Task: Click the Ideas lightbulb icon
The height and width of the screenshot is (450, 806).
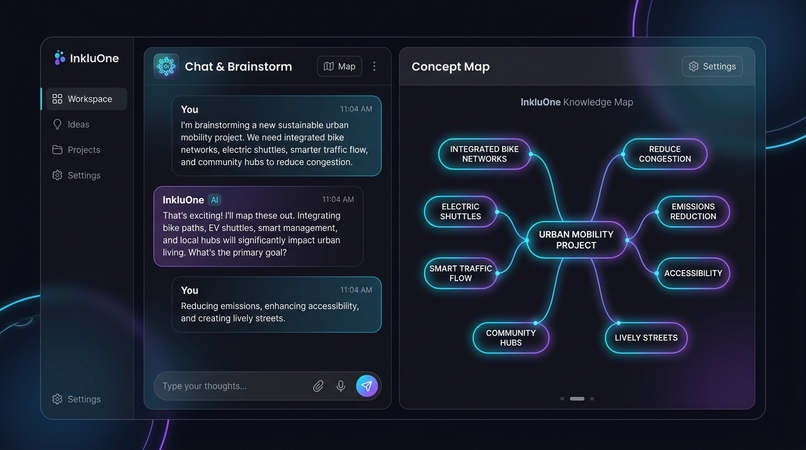Action: [x=57, y=124]
